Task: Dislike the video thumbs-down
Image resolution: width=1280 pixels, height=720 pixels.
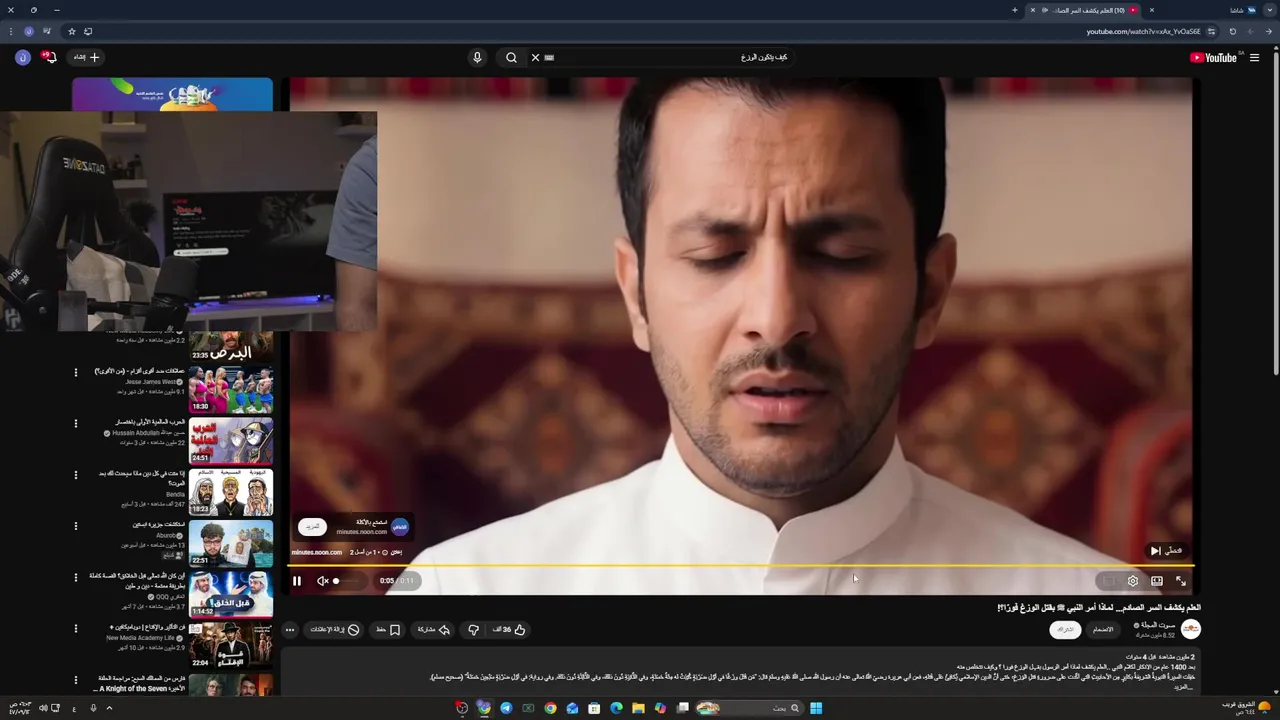Action: coord(474,630)
